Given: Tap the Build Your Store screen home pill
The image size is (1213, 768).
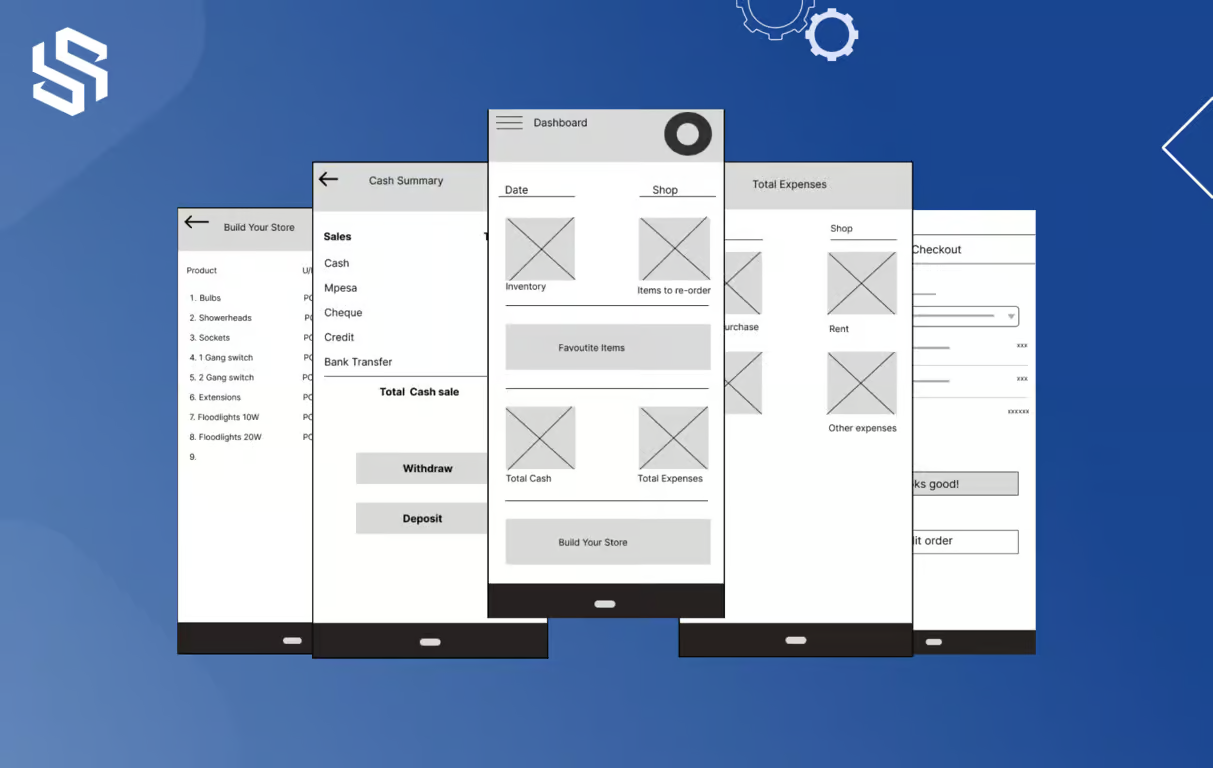Looking at the screenshot, I should click(x=293, y=640).
